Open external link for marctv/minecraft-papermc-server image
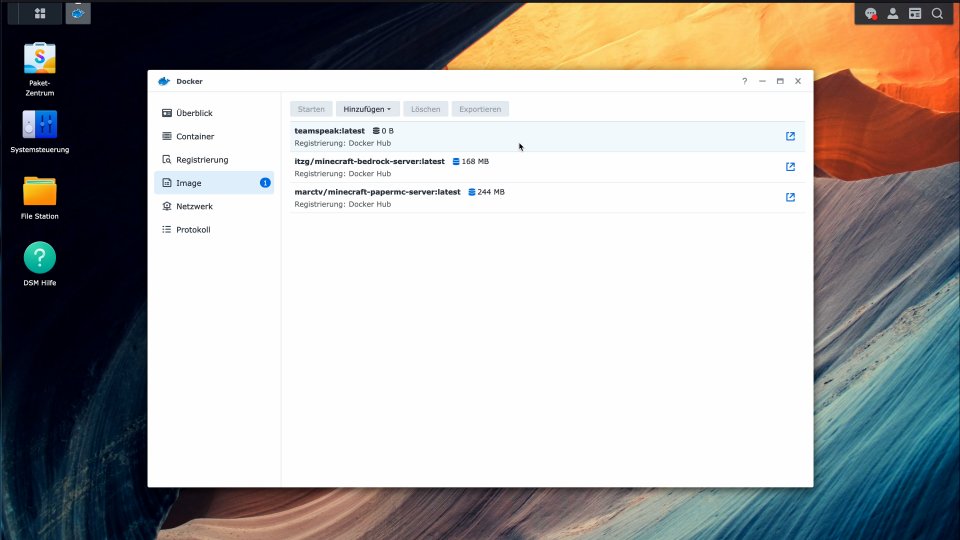Screen dimensions: 960x540 [790, 197]
